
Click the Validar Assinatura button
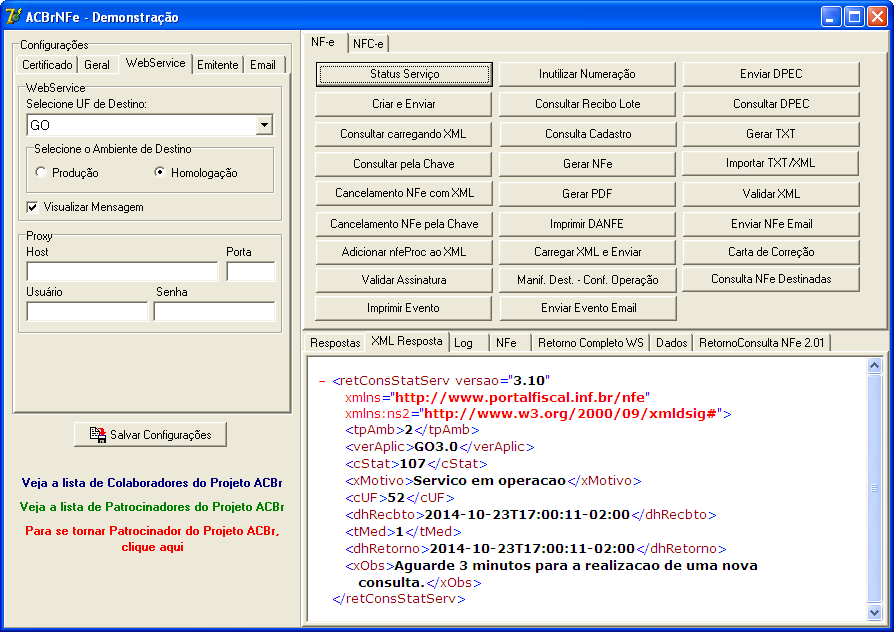coord(404,280)
